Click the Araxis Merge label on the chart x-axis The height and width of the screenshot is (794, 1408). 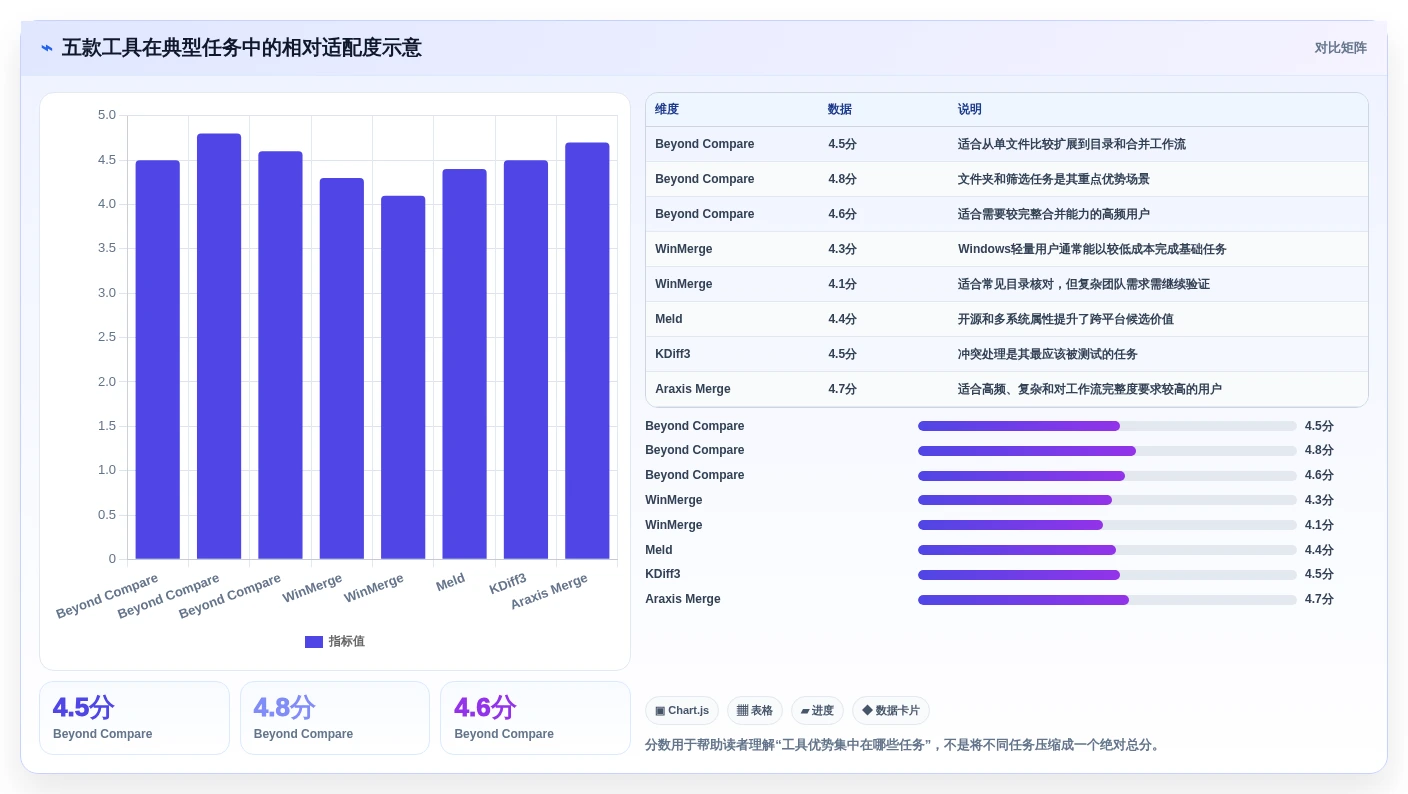(548, 592)
